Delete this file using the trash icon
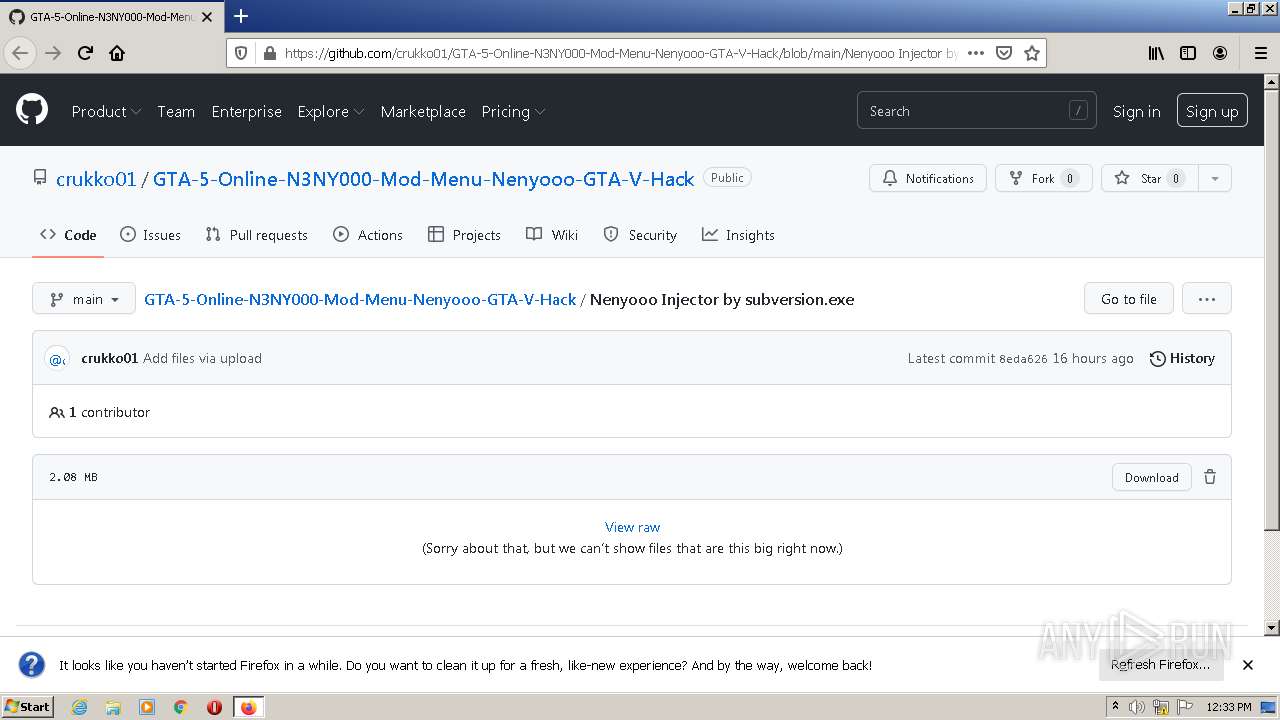This screenshot has width=1280, height=720. point(1210,477)
